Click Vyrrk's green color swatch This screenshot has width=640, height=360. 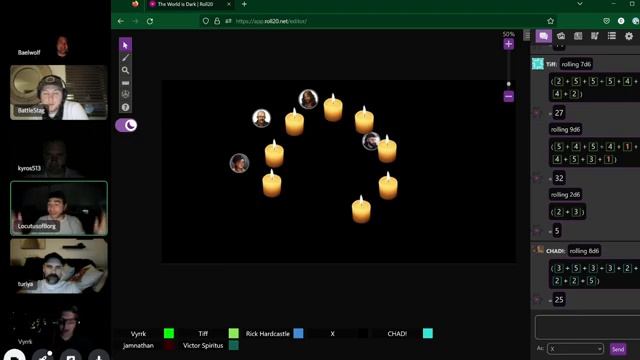[169, 333]
